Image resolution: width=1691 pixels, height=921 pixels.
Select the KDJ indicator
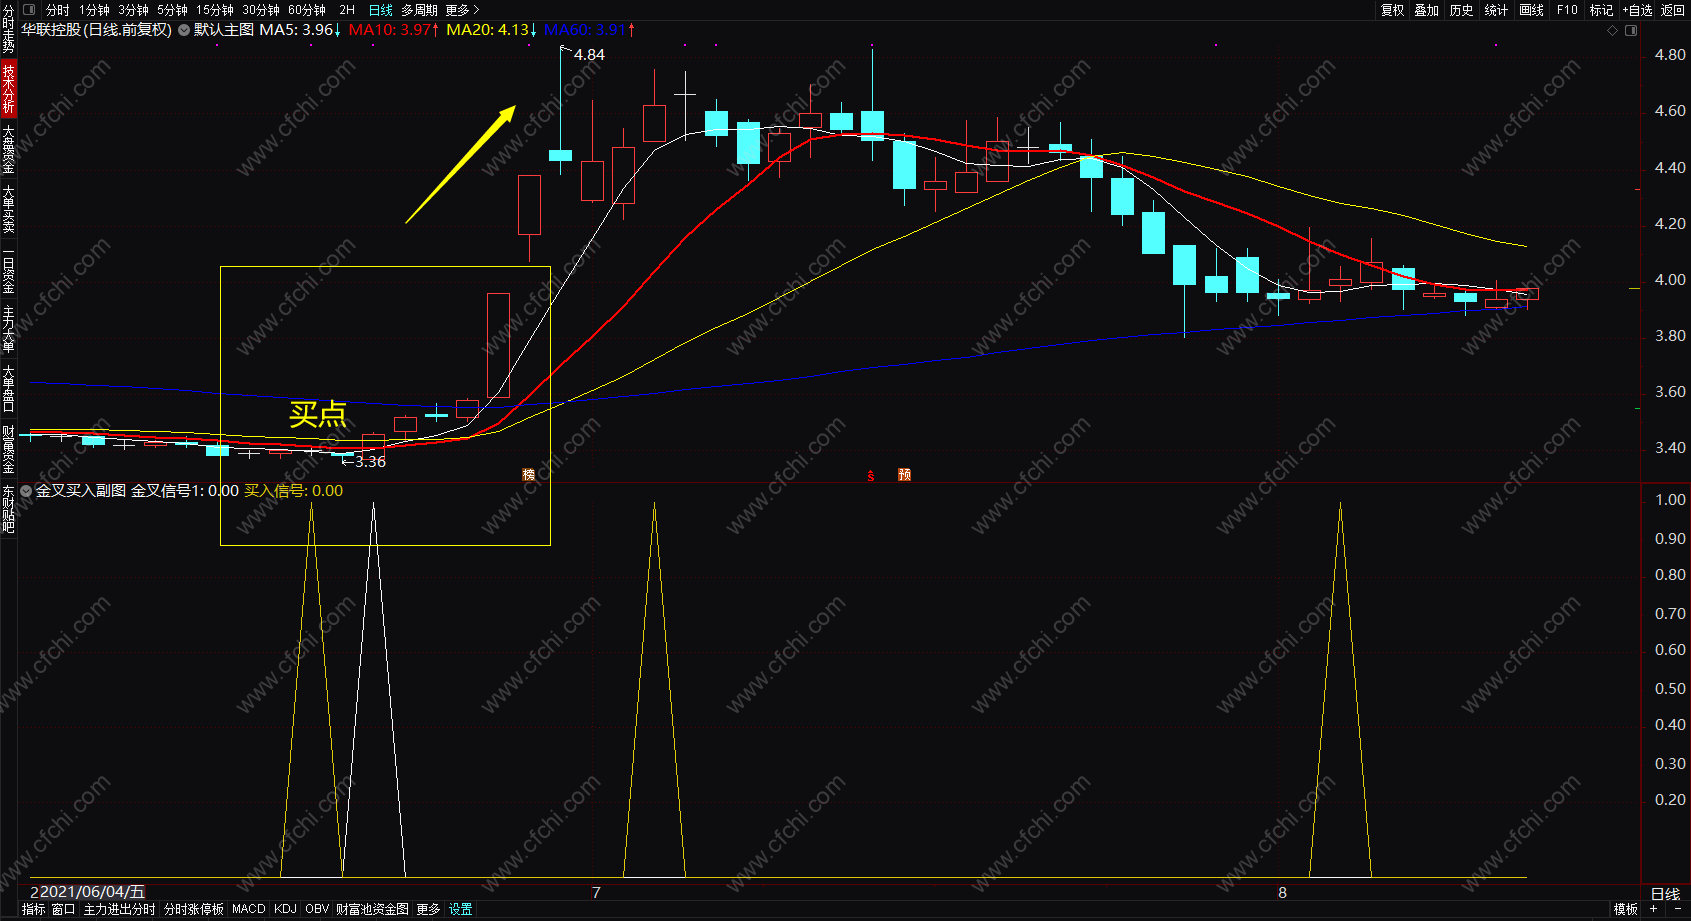[x=285, y=909]
